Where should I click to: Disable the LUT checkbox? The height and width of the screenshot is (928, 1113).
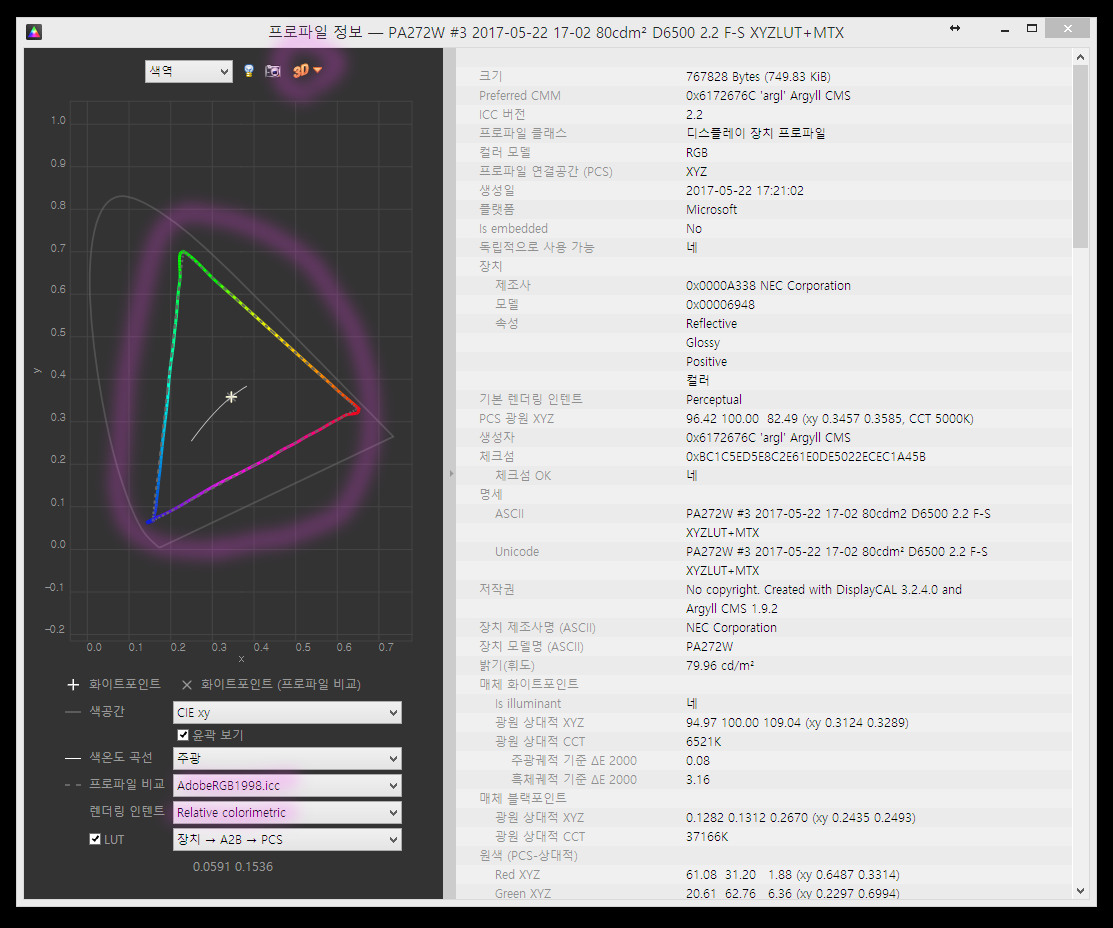[96, 839]
